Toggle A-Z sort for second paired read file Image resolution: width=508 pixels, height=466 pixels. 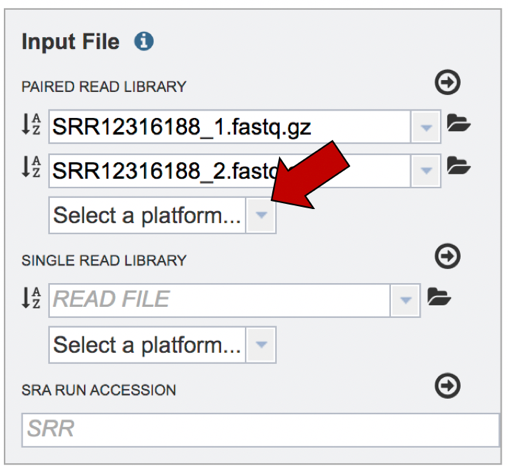click(31, 166)
